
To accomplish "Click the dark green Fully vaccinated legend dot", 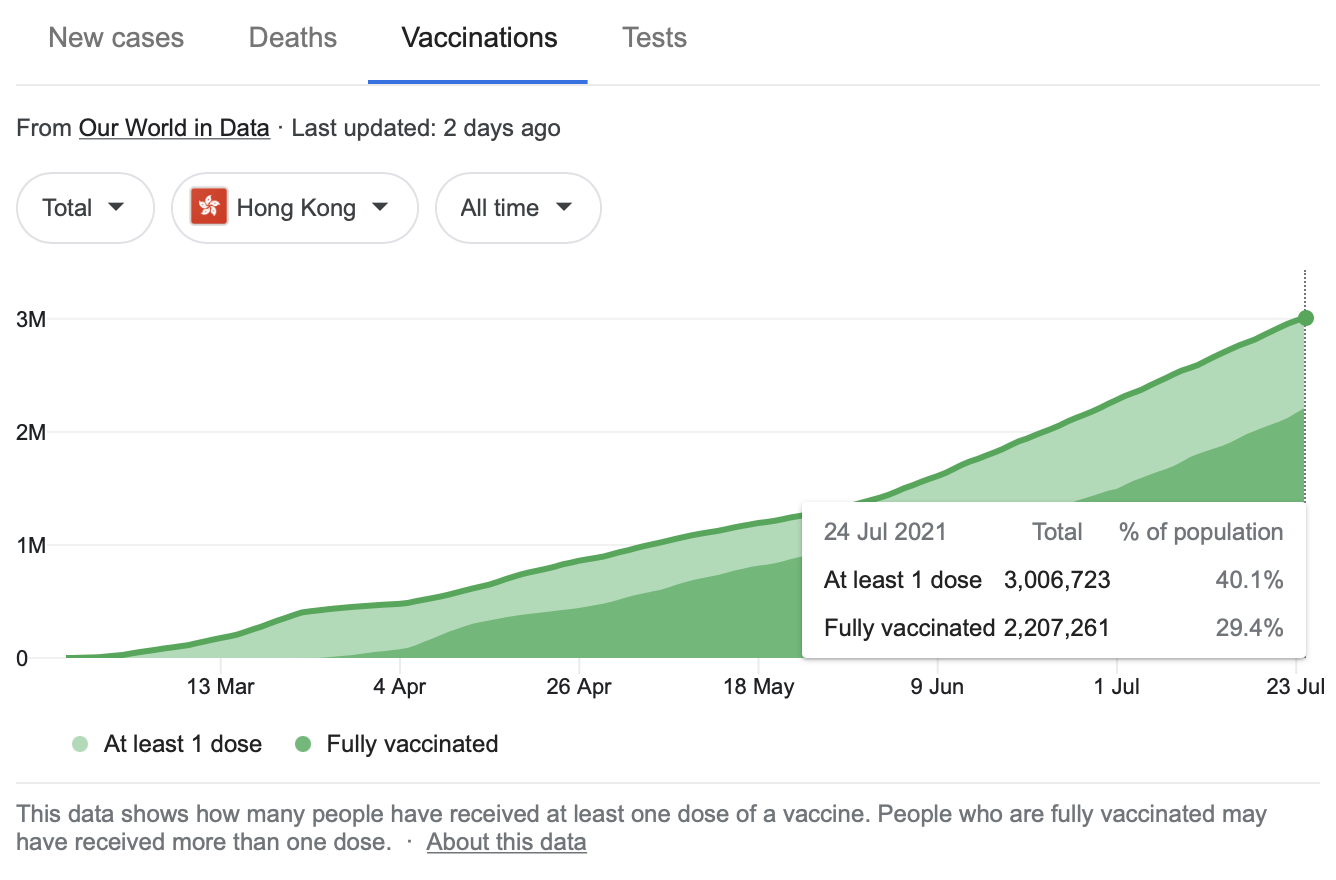I will [x=304, y=744].
